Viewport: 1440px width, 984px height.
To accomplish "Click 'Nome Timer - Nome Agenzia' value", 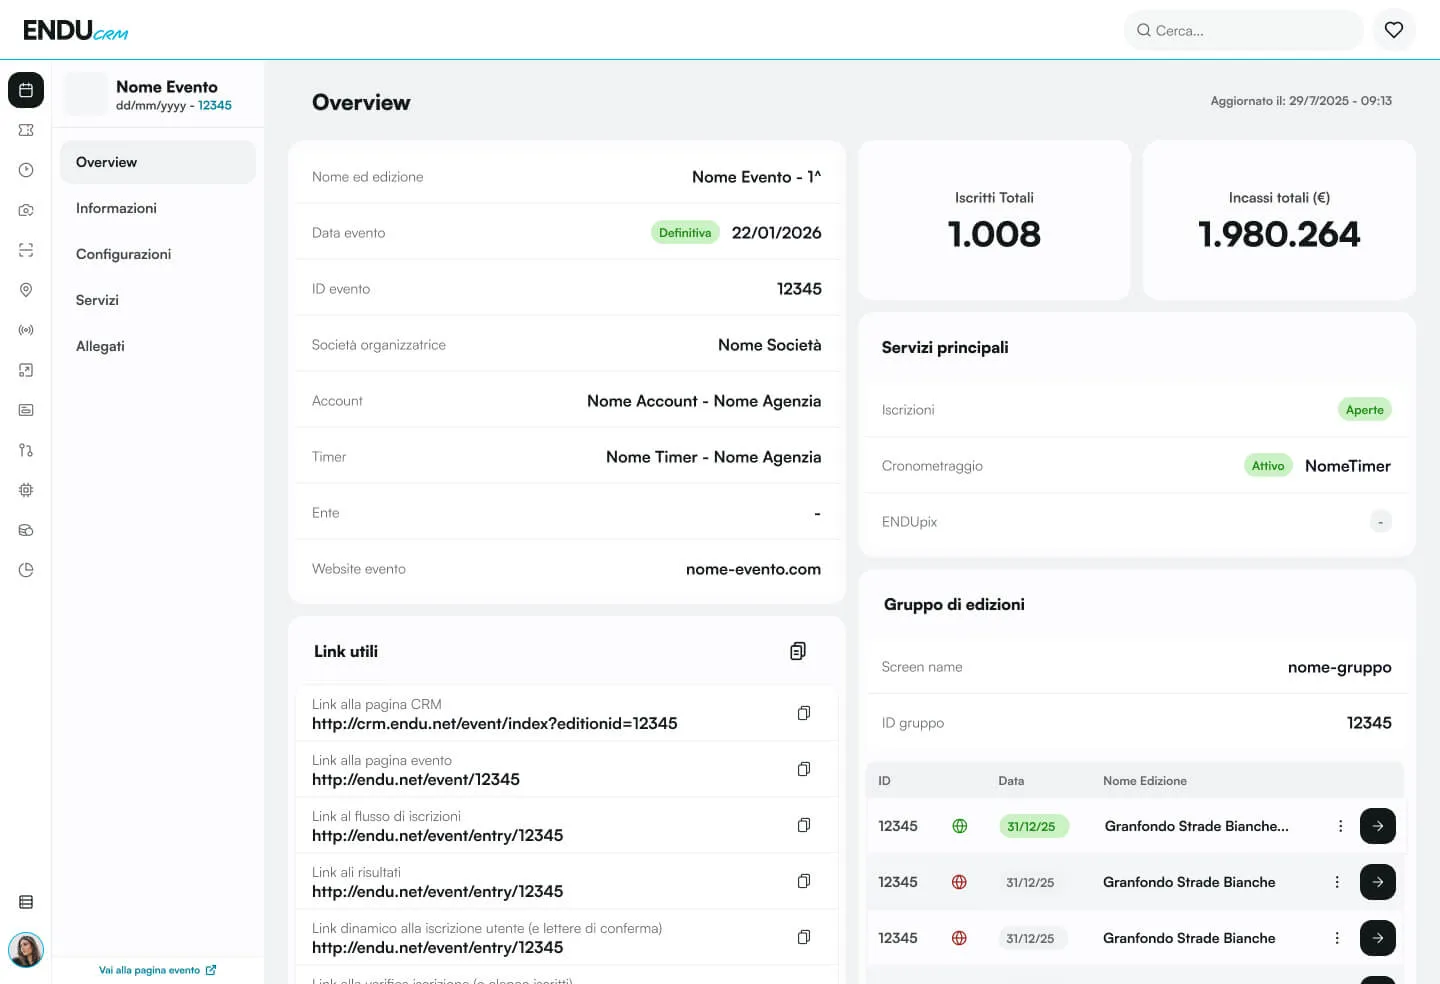I will pos(714,457).
